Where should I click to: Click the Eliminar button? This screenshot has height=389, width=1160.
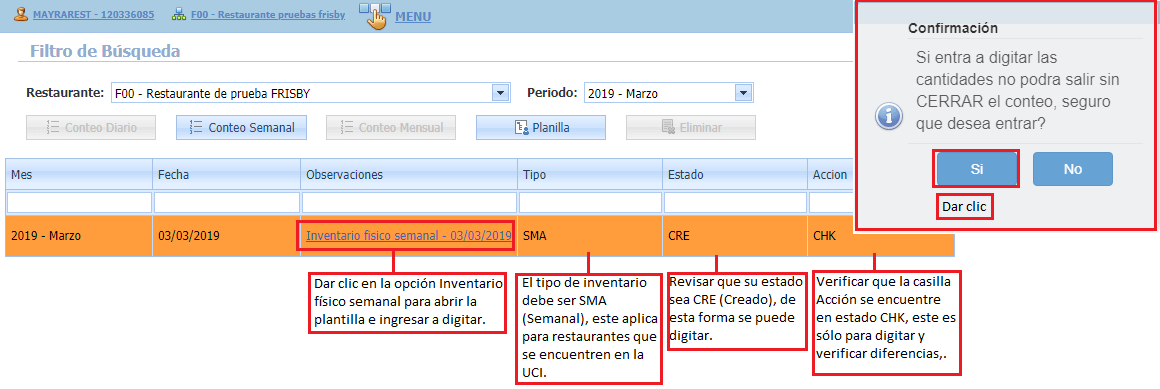[691, 127]
